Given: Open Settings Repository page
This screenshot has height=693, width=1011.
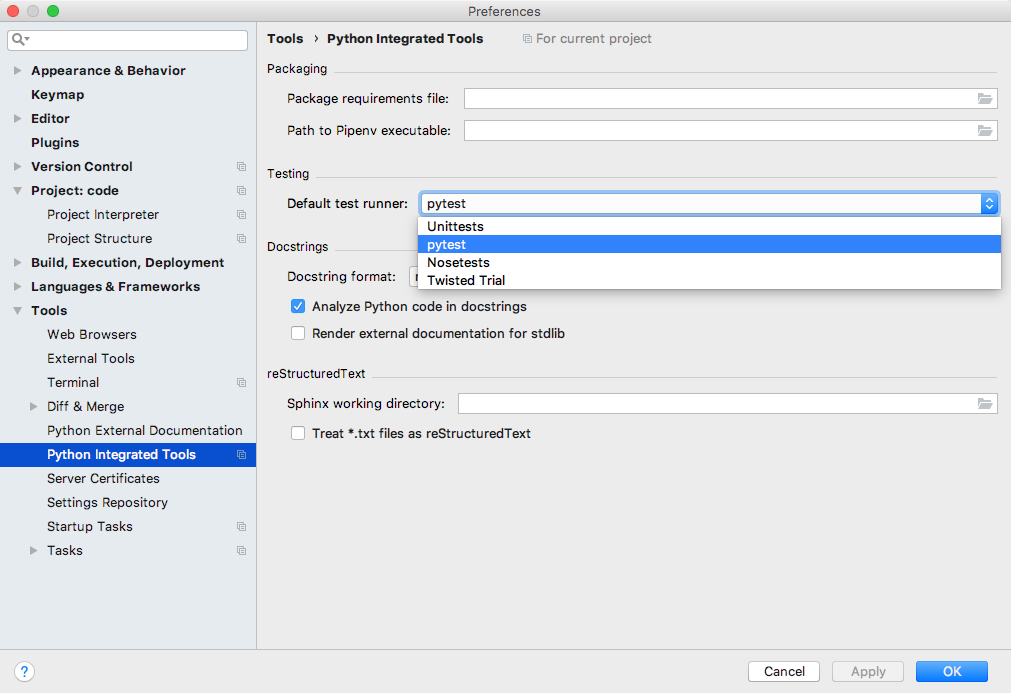Looking at the screenshot, I should click(x=107, y=503).
